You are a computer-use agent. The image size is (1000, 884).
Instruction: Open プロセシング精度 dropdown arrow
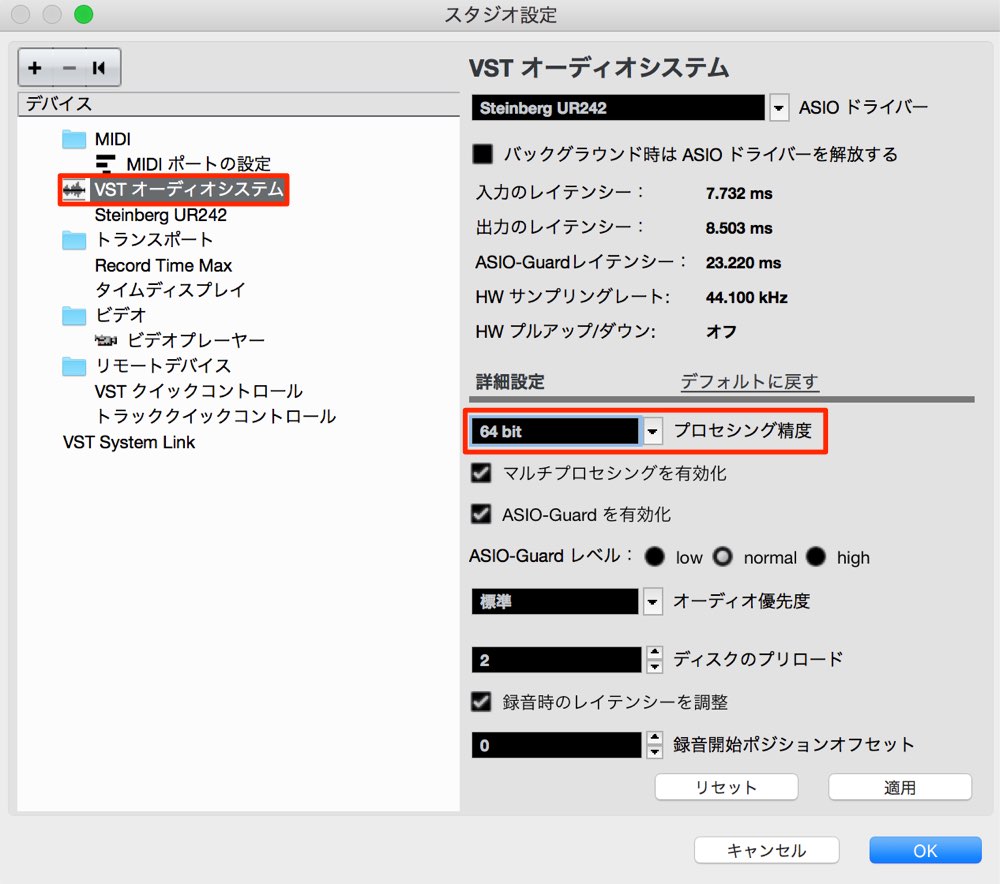[652, 431]
